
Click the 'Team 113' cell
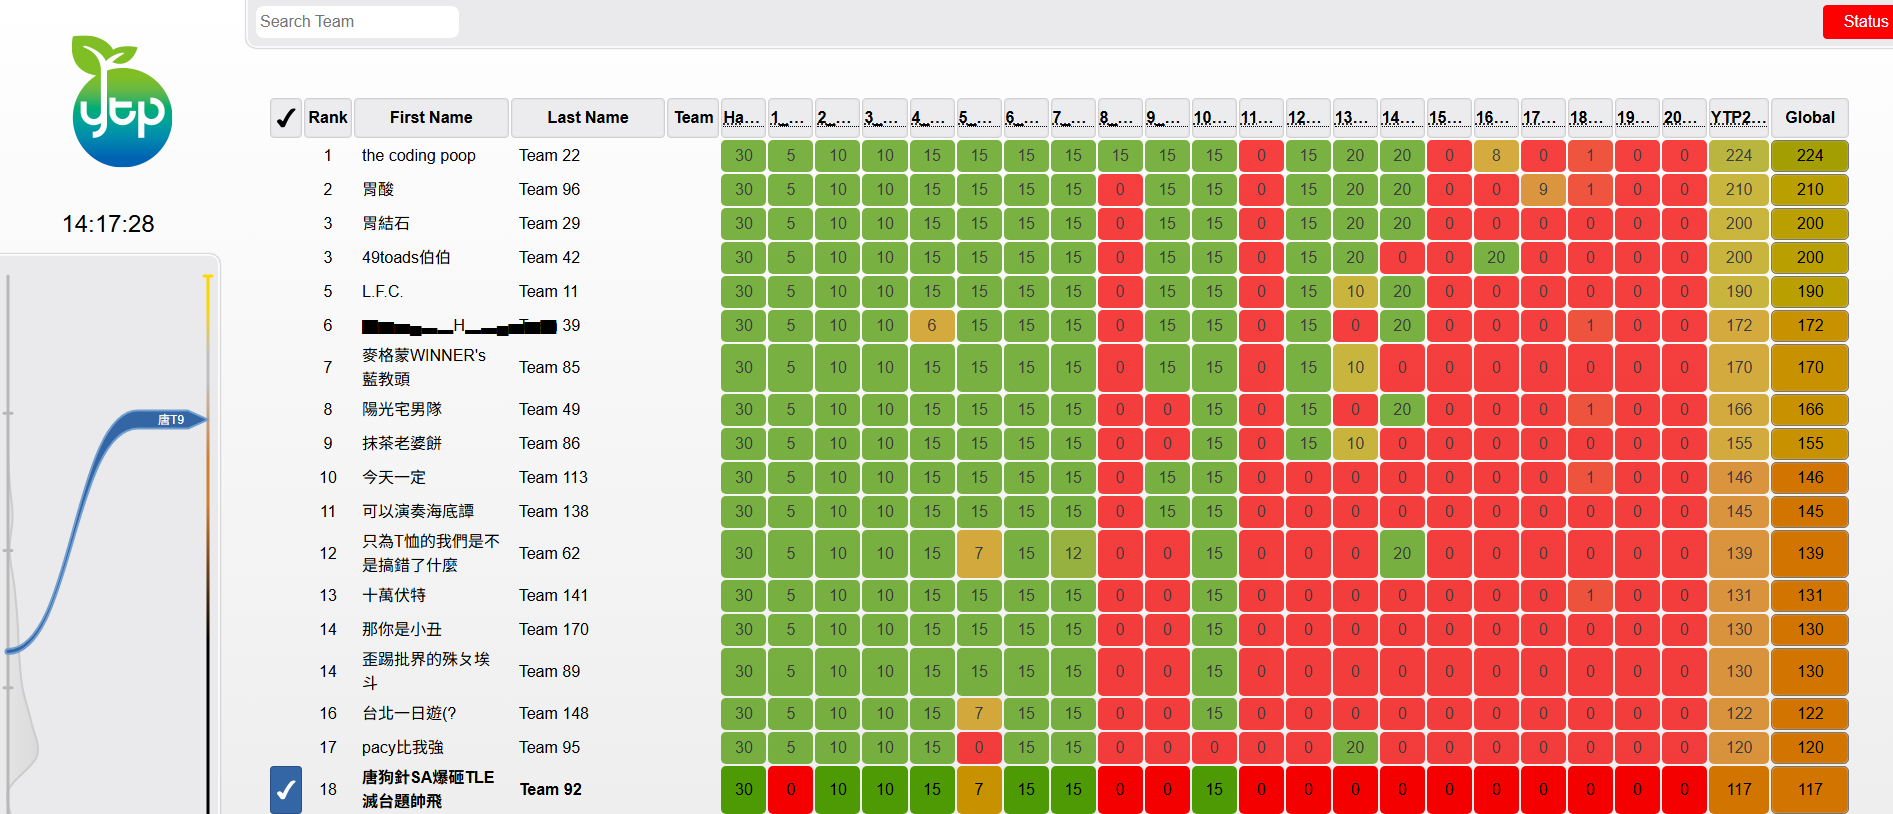point(553,477)
